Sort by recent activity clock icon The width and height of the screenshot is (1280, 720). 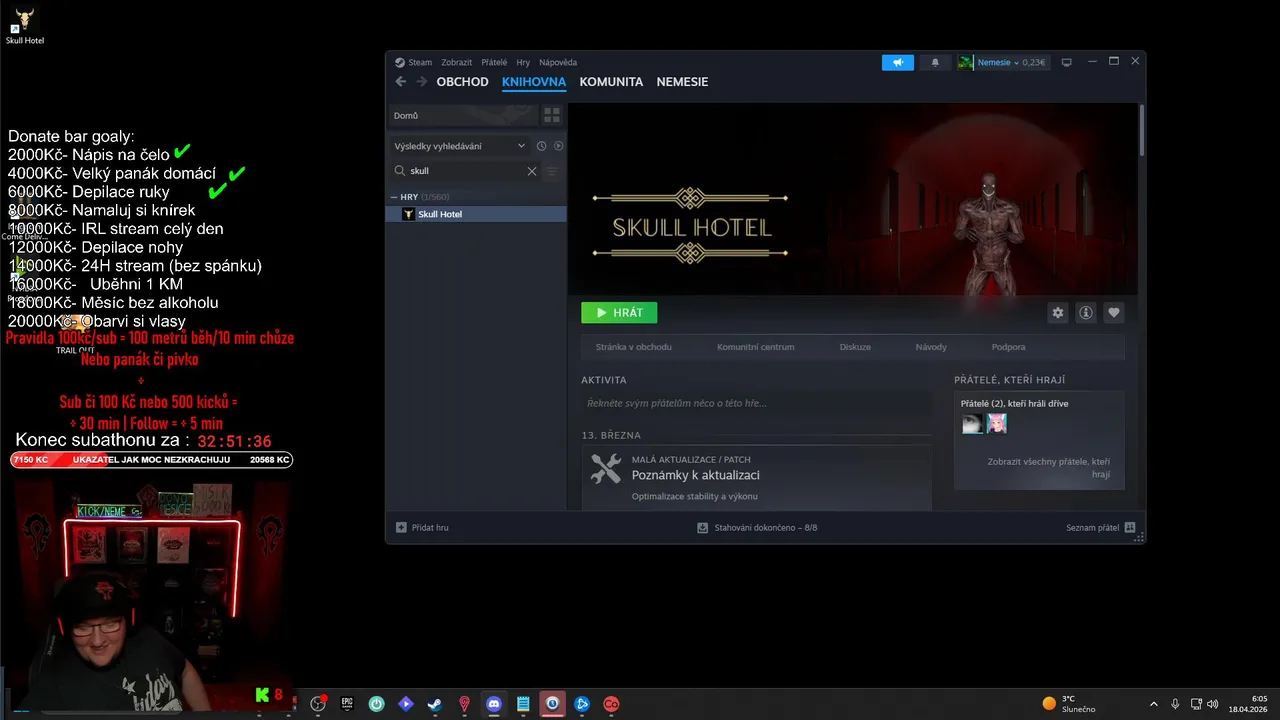[541, 146]
